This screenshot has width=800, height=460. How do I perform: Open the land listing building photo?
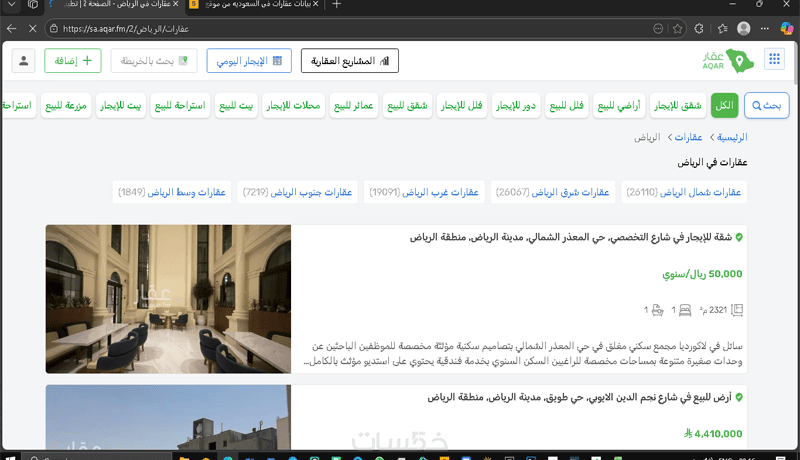[x=168, y=417]
